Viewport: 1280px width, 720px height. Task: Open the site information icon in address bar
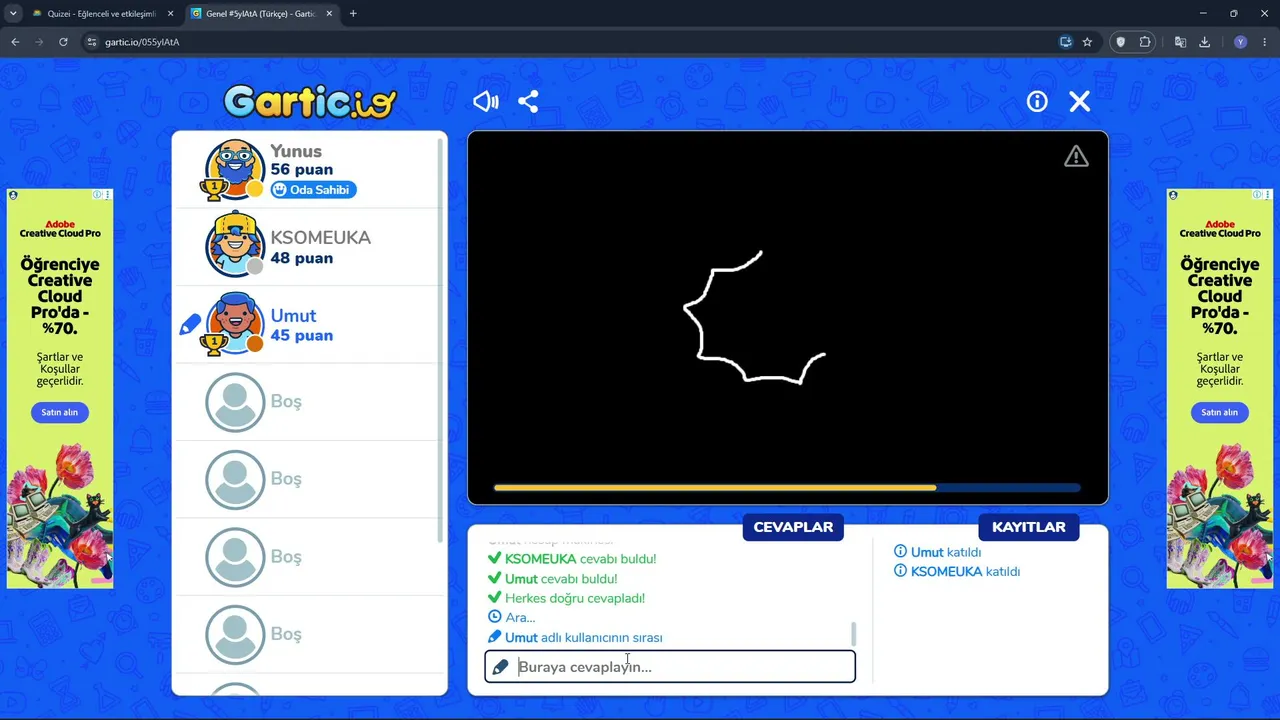(x=92, y=42)
